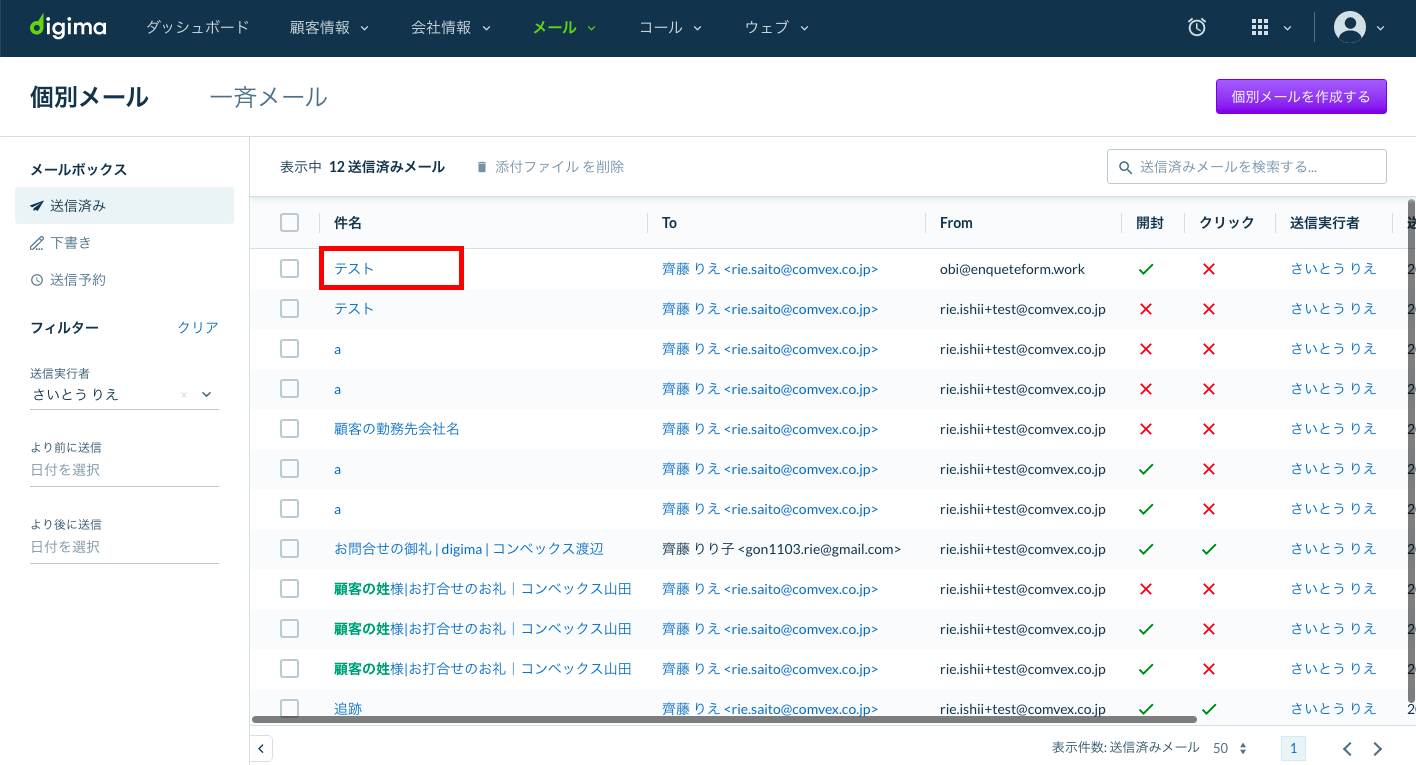Tick checkbox for 顧客の勤務先会社名 row
The height and width of the screenshot is (765, 1416).
click(290, 428)
